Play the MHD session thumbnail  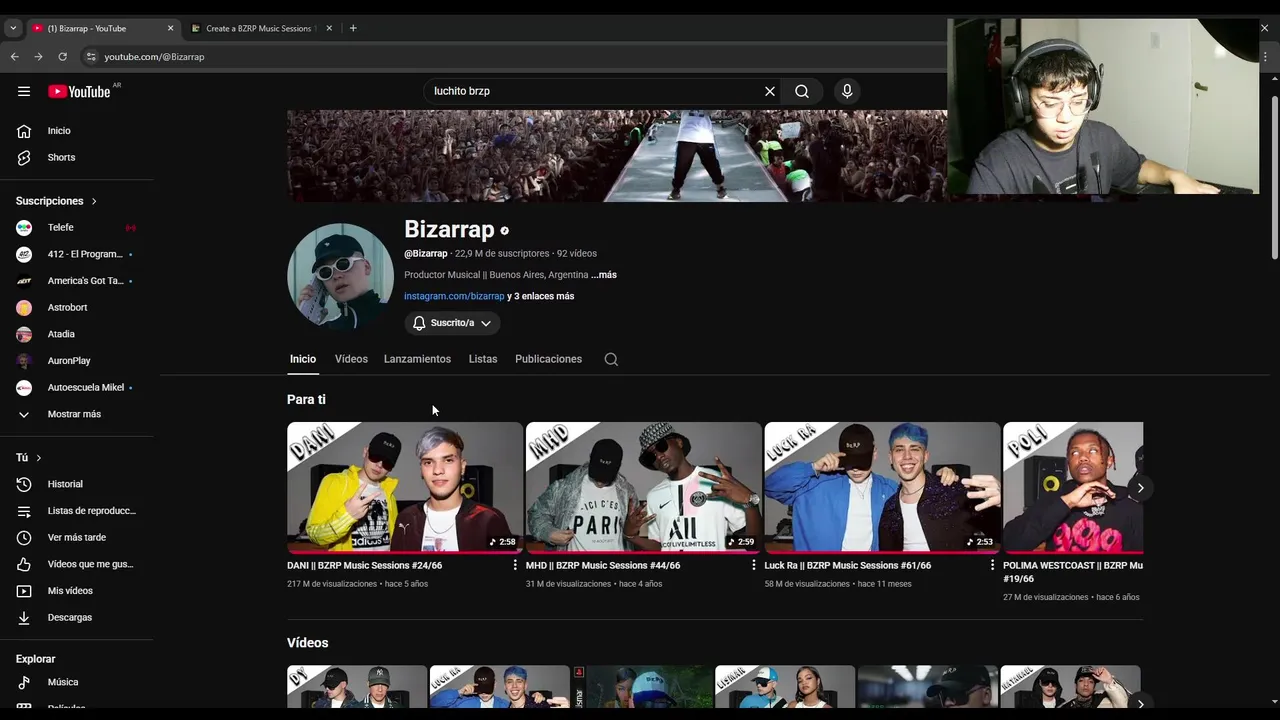tap(643, 488)
